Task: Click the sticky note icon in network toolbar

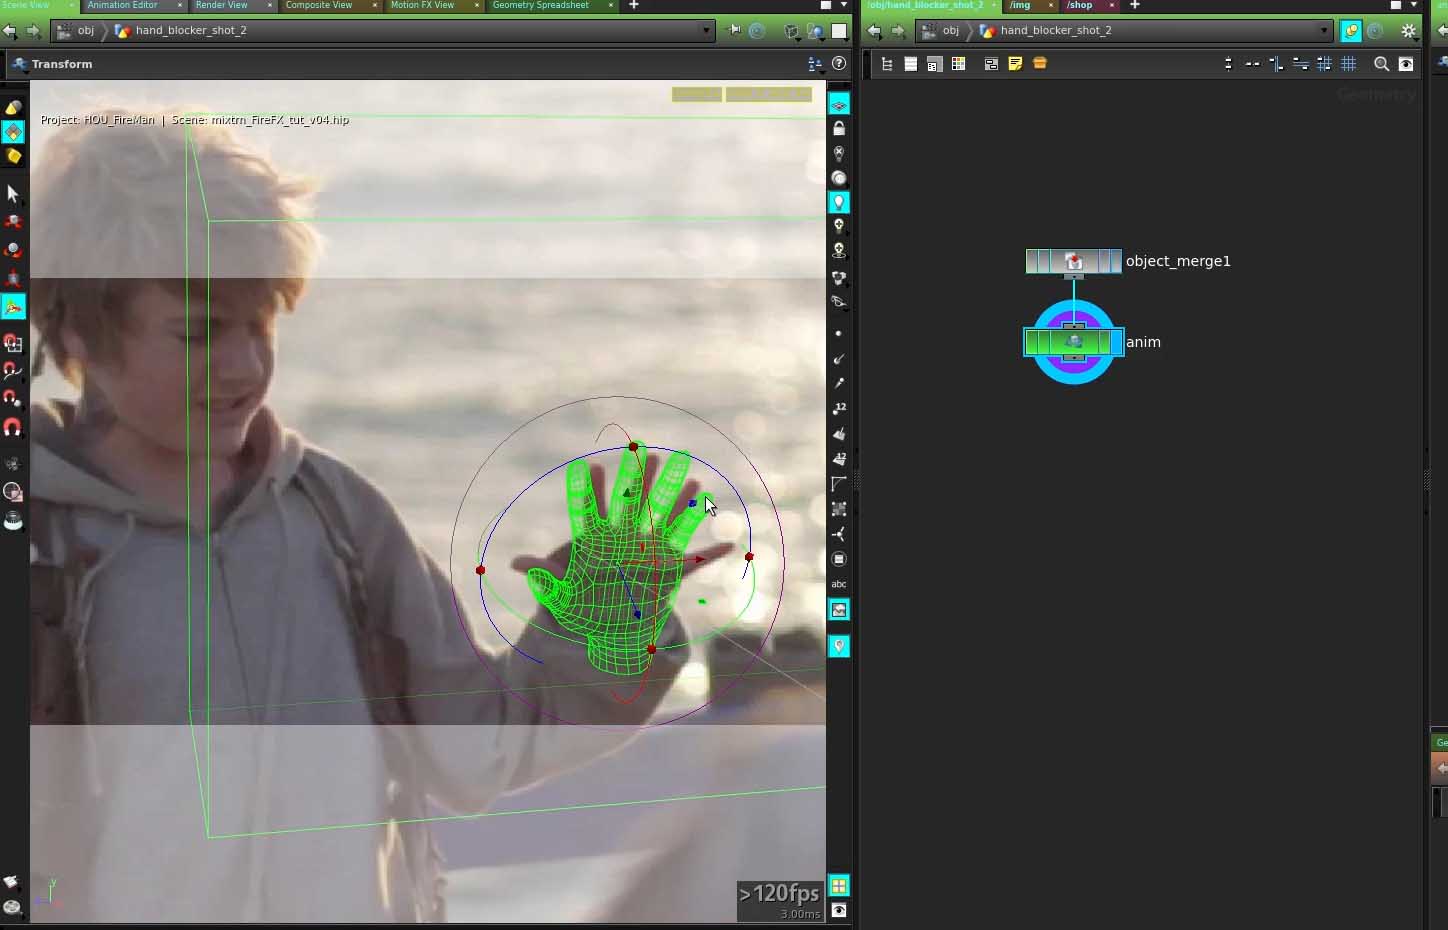Action: click(x=1015, y=64)
